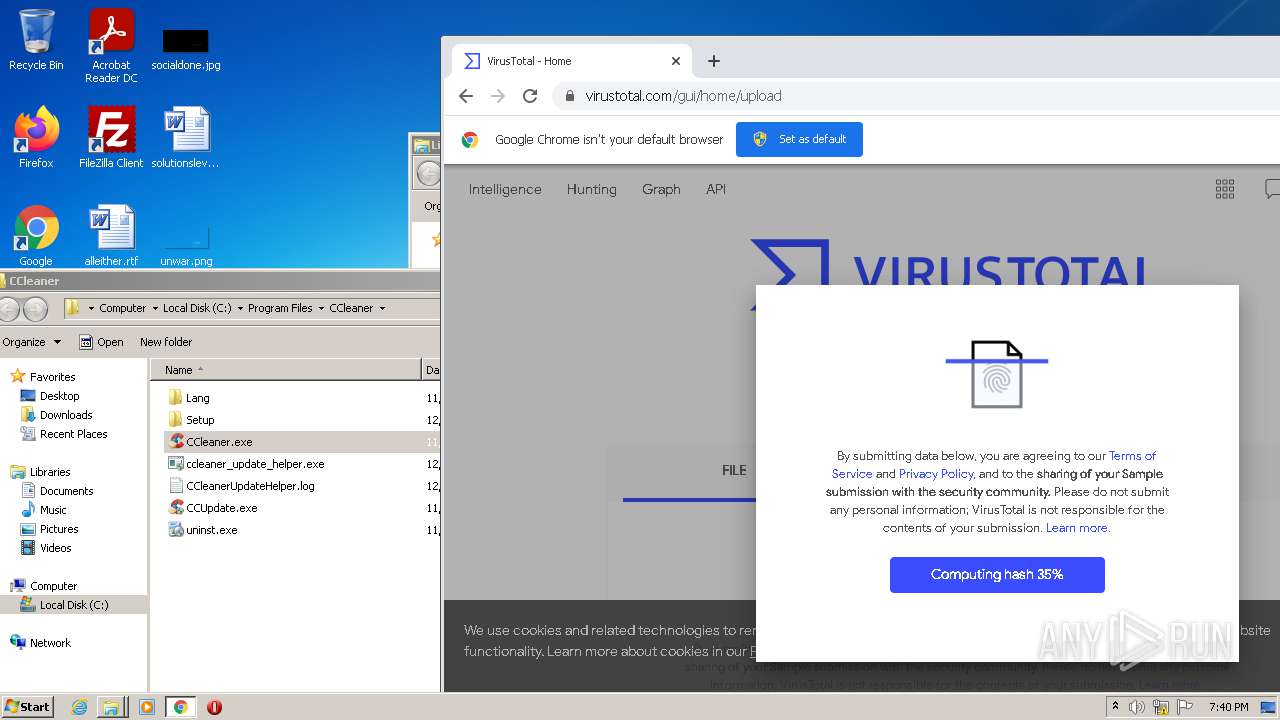Screen dimensions: 1280x720
Task: Select the alleither.rtf desktop file
Action: tap(111, 235)
